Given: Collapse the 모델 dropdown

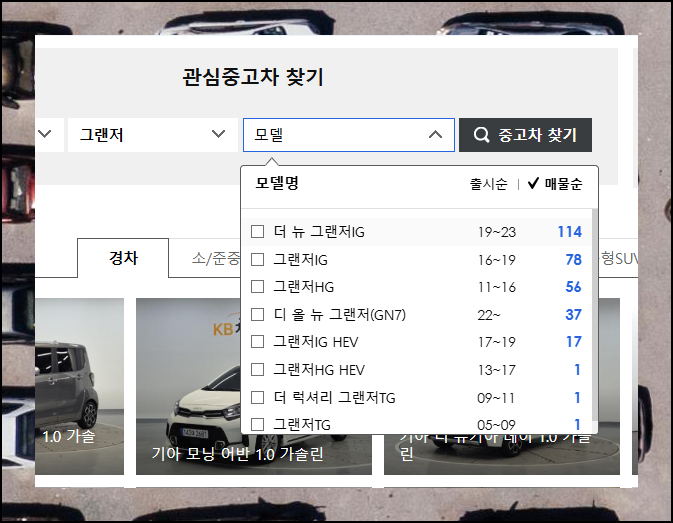Looking at the screenshot, I should coord(349,135).
